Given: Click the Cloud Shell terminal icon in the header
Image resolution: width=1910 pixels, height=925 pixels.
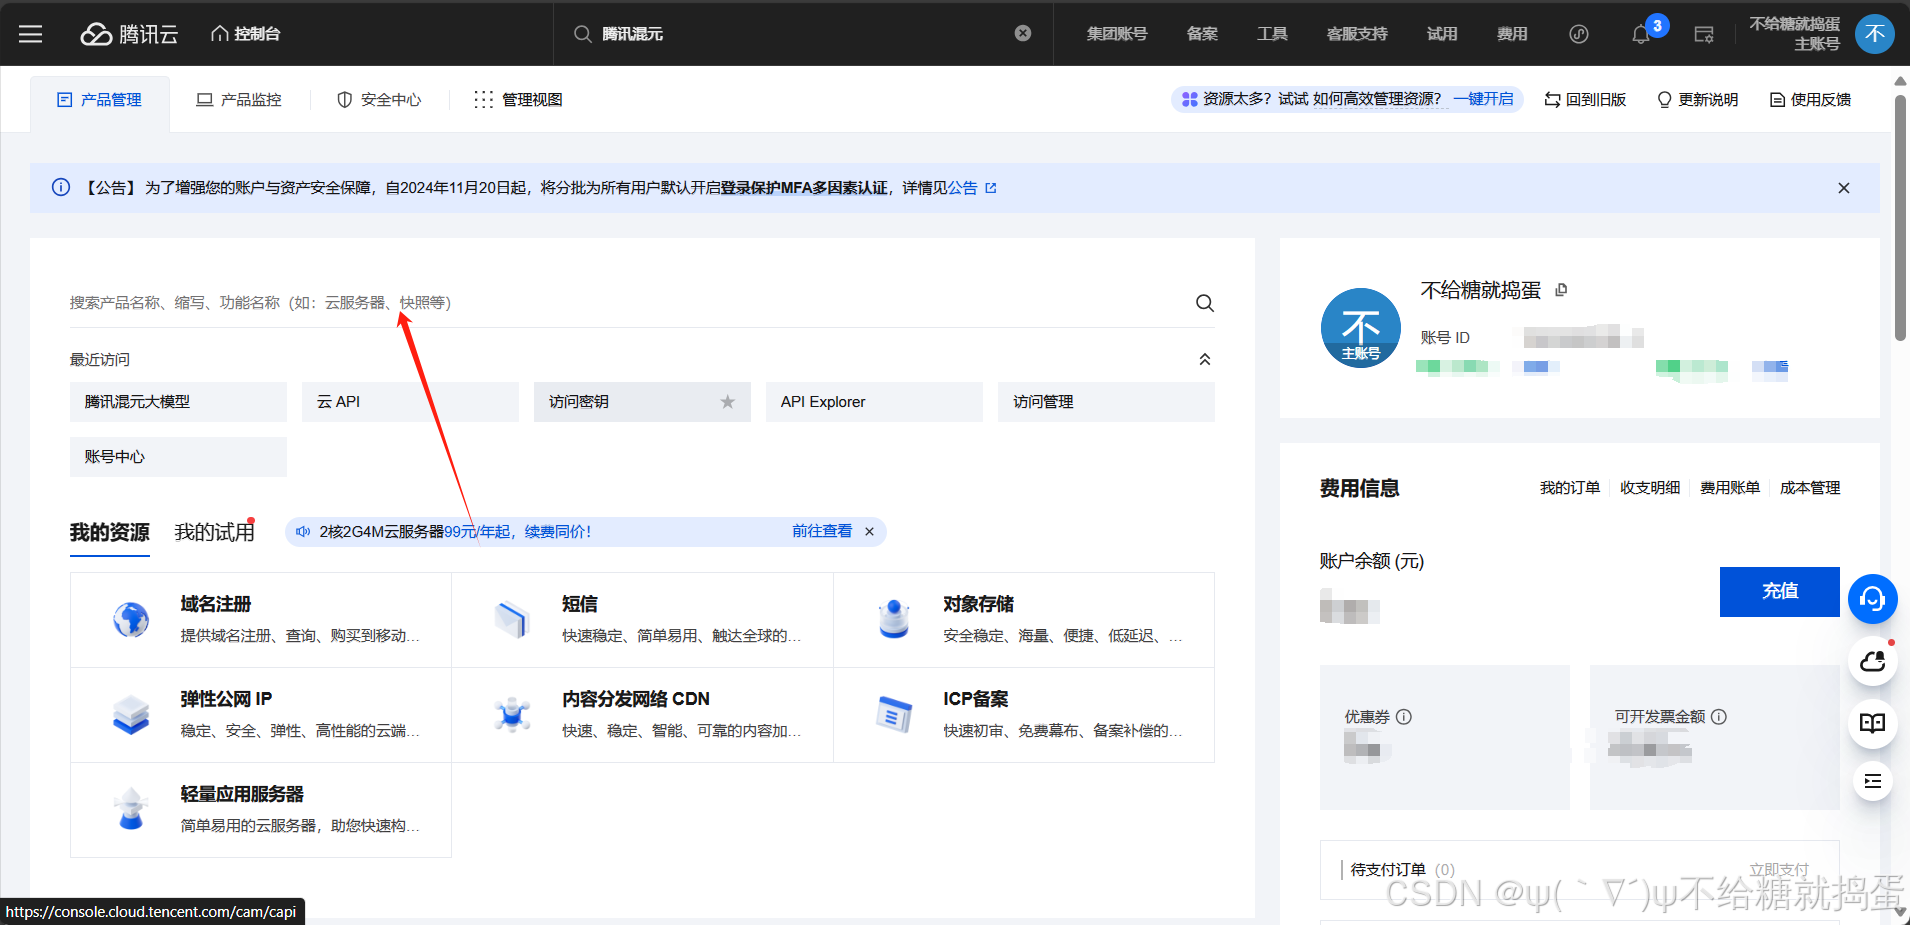Looking at the screenshot, I should pos(1704,35).
